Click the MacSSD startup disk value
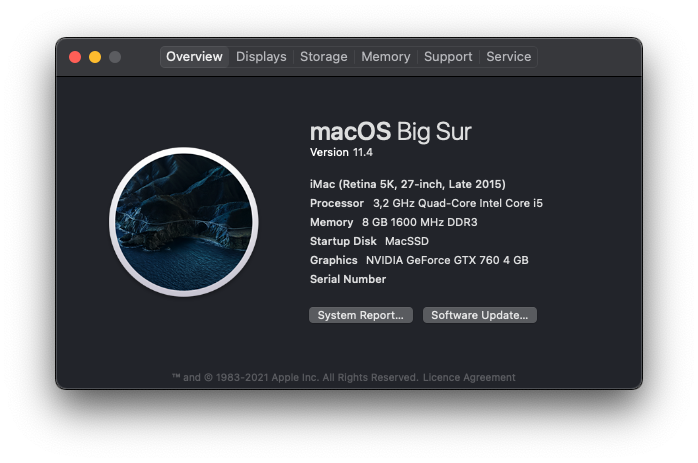 pos(407,241)
